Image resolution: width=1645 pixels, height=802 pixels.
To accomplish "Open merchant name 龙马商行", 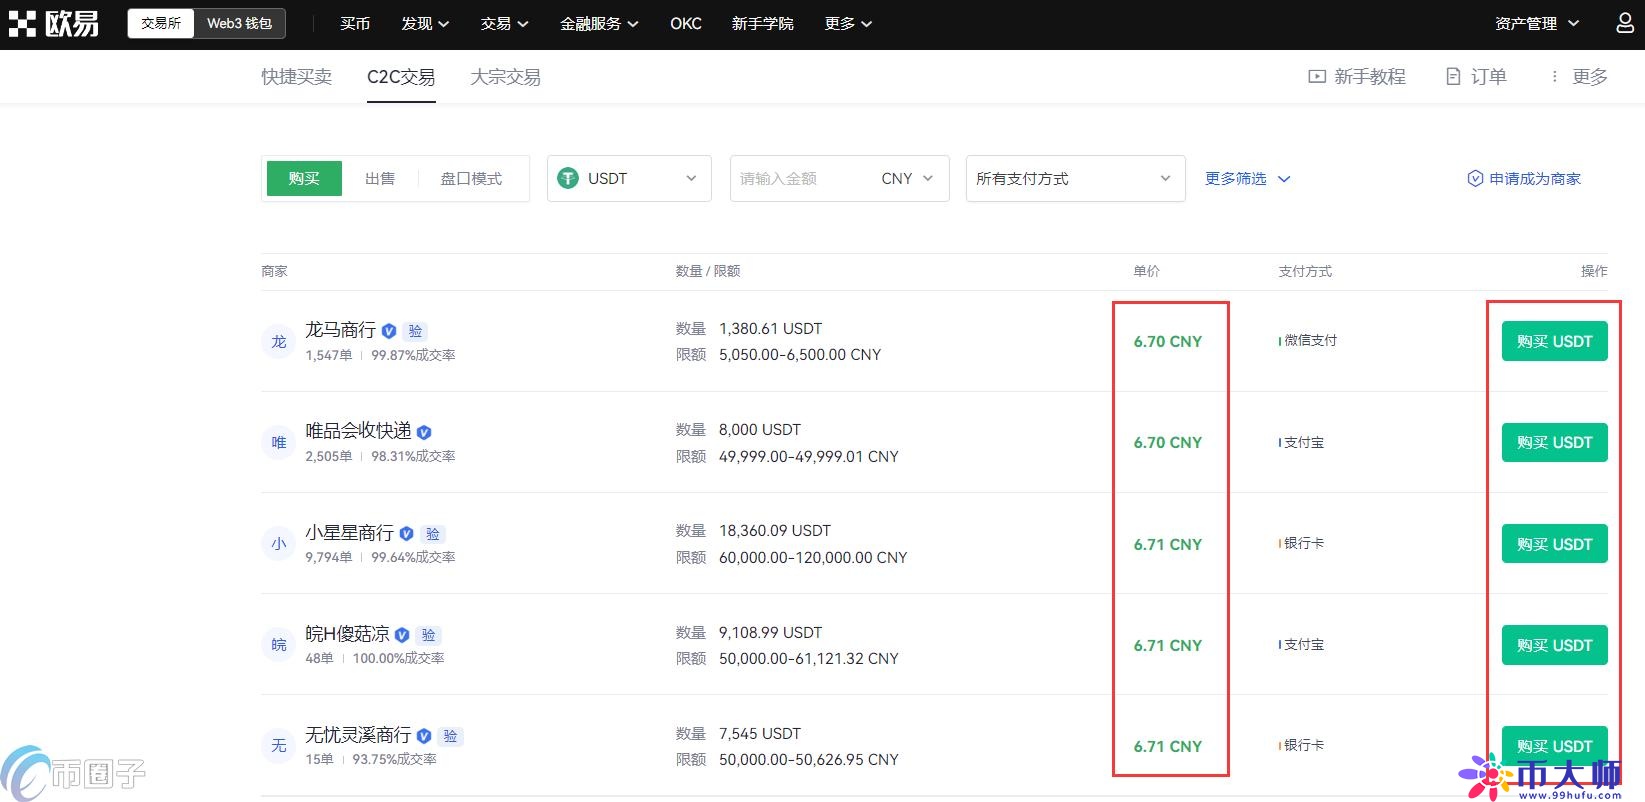I will coord(340,330).
